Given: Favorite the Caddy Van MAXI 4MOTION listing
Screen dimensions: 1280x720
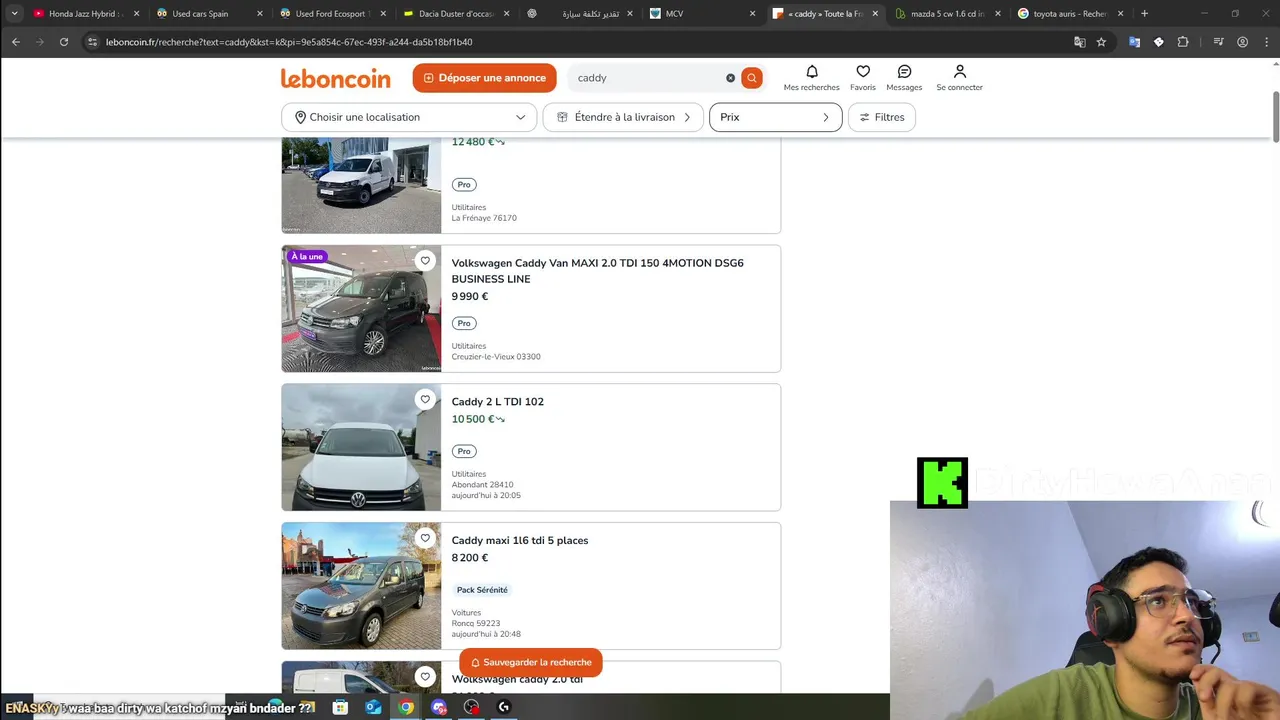Looking at the screenshot, I should (x=425, y=261).
